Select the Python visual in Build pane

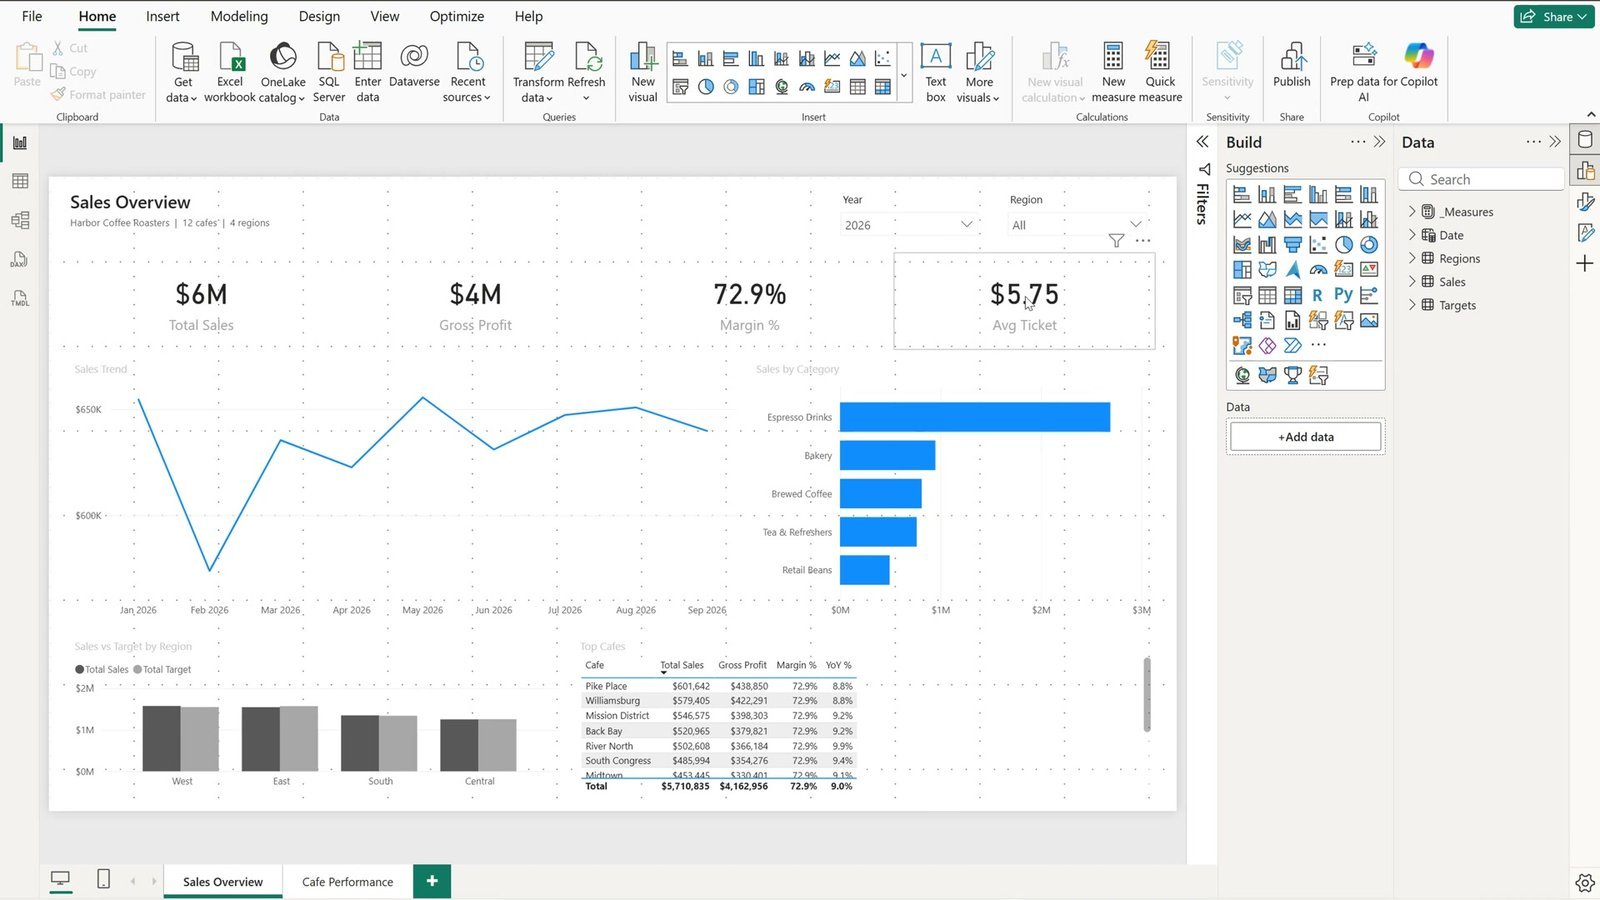pyautogui.click(x=1343, y=295)
